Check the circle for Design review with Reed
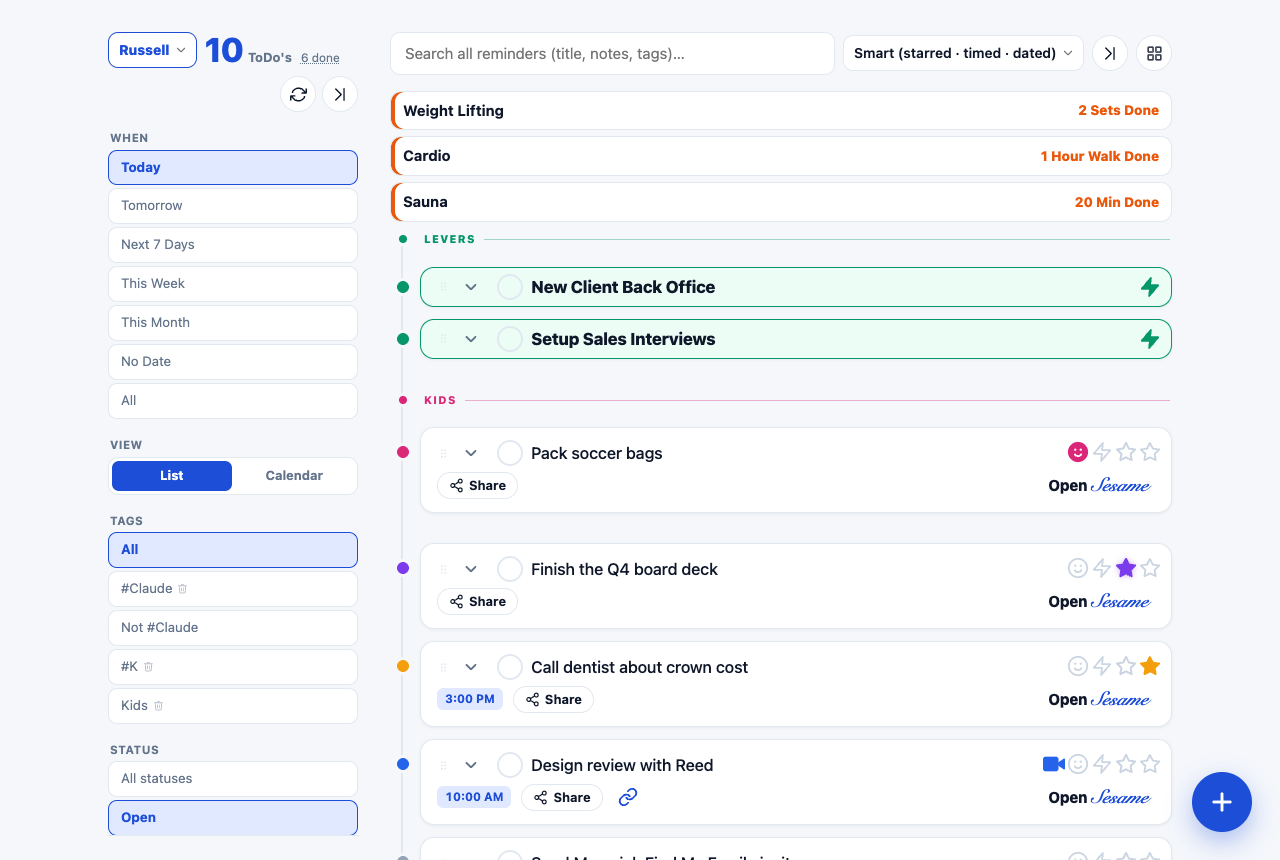Viewport: 1280px width, 860px height. click(x=510, y=765)
